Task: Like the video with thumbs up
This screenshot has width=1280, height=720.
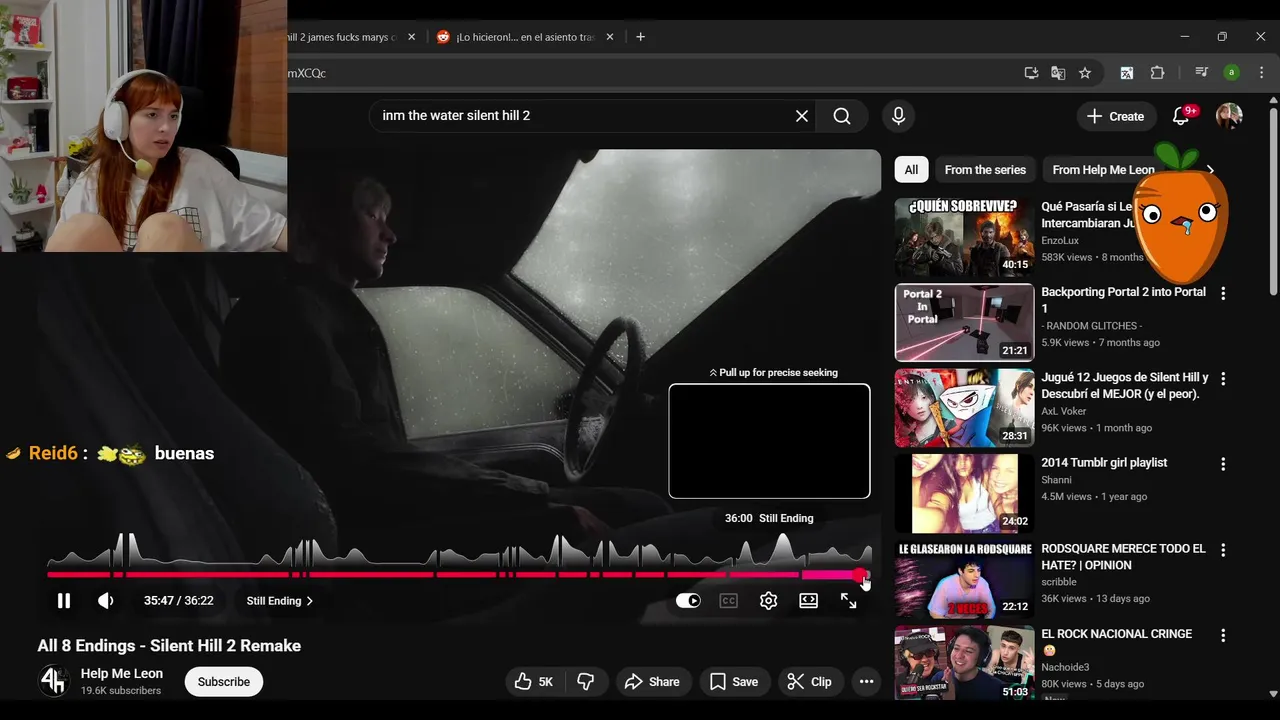Action: click(534, 682)
